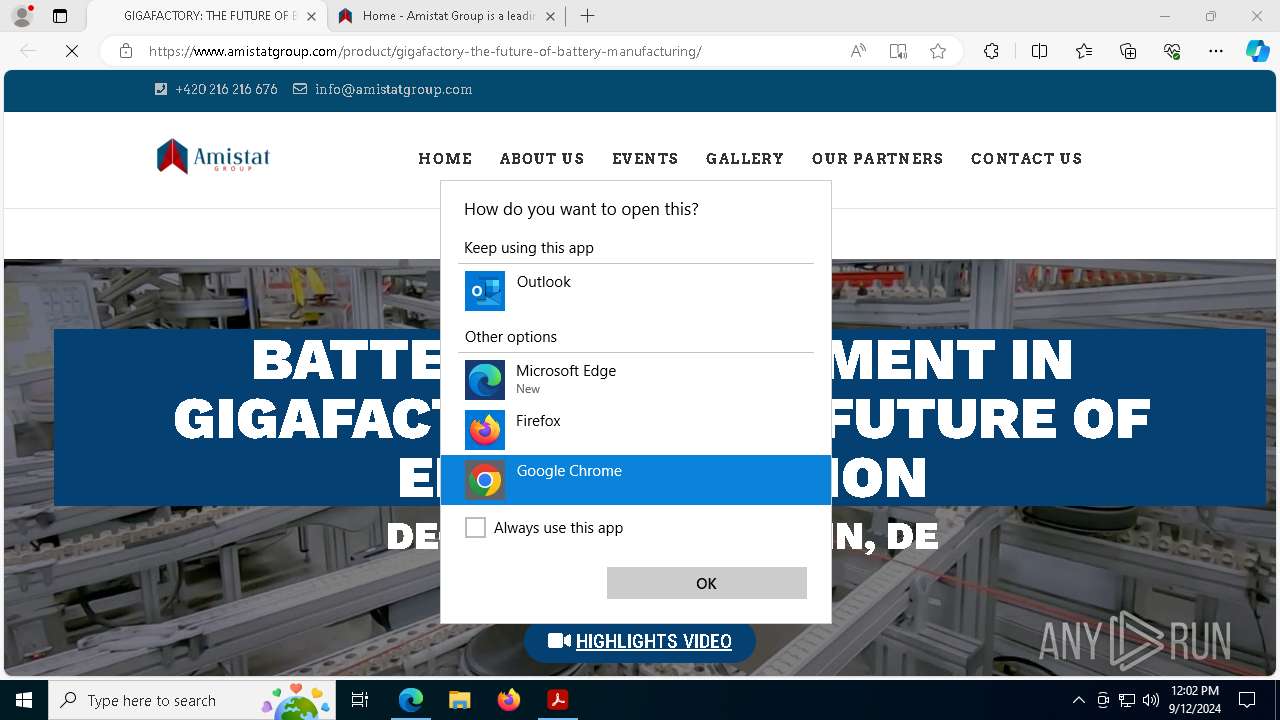Show hidden system tray icons
The height and width of the screenshot is (720, 1280).
[1078, 700]
